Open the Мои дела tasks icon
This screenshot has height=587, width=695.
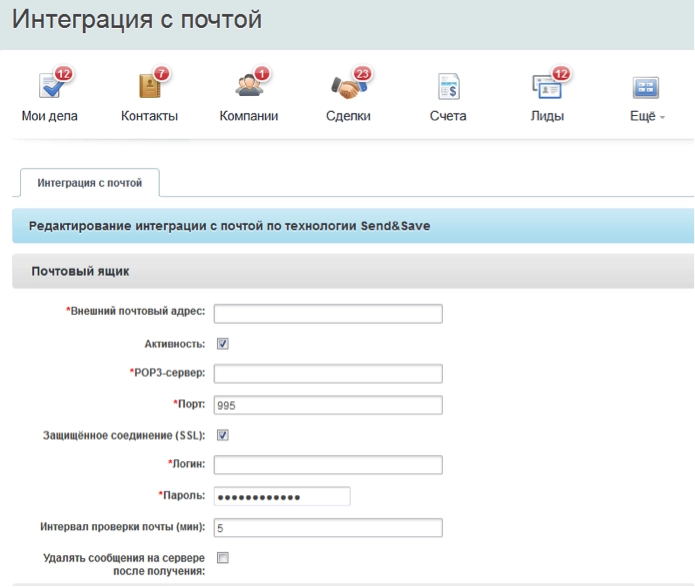pyautogui.click(x=49, y=88)
